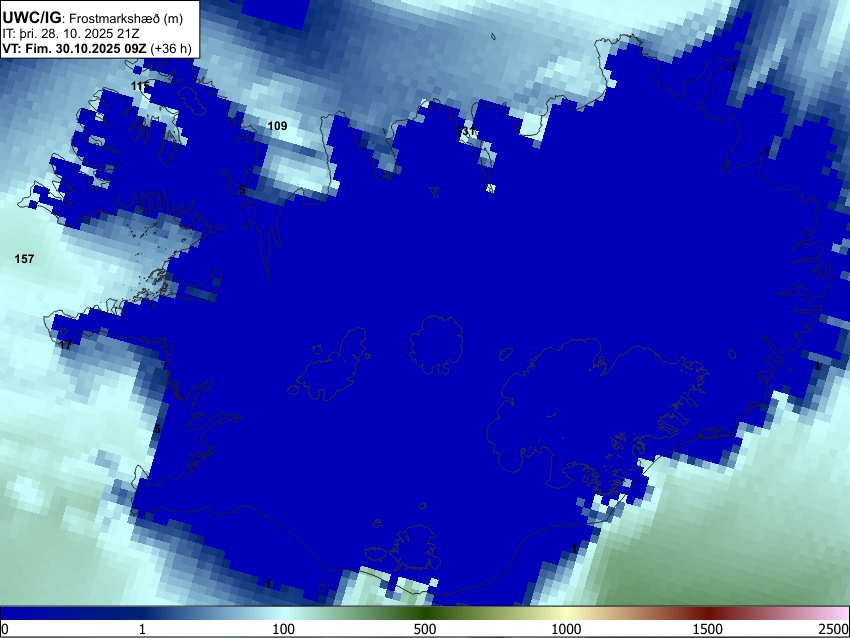The image size is (850, 638).
Task: Click the map value label '109'
Action: [x=278, y=126]
